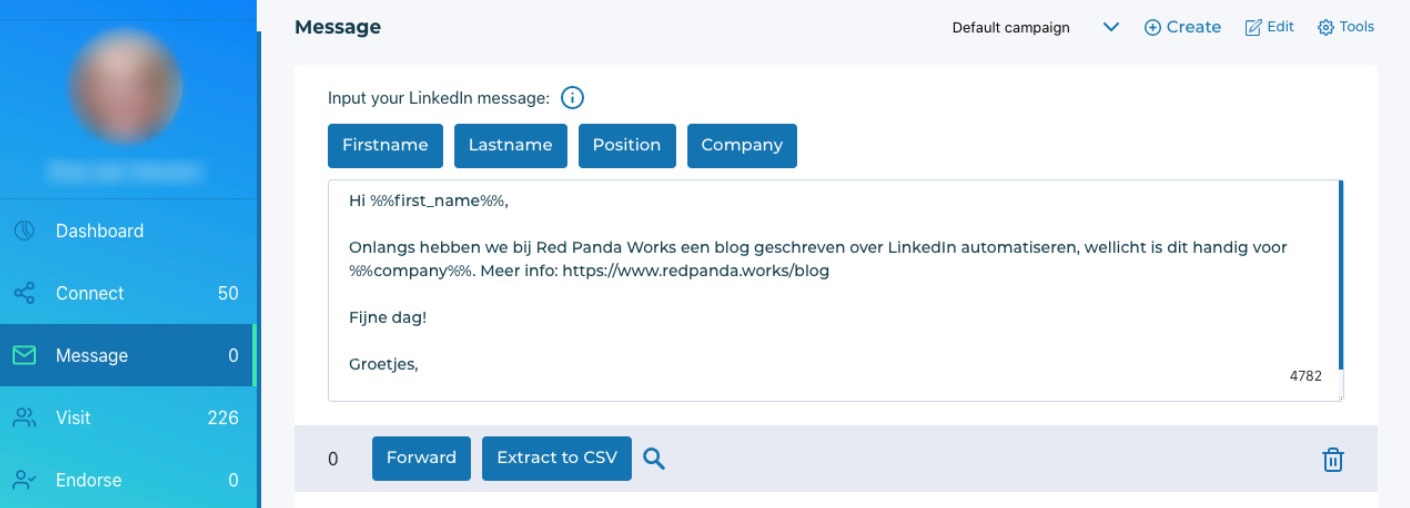Click the Forward button
Viewport: 1410px width, 508px height.
coord(421,458)
